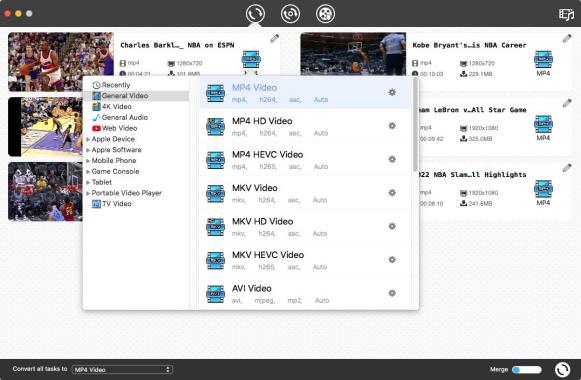Open the media library icon at top right

pyautogui.click(x=566, y=14)
